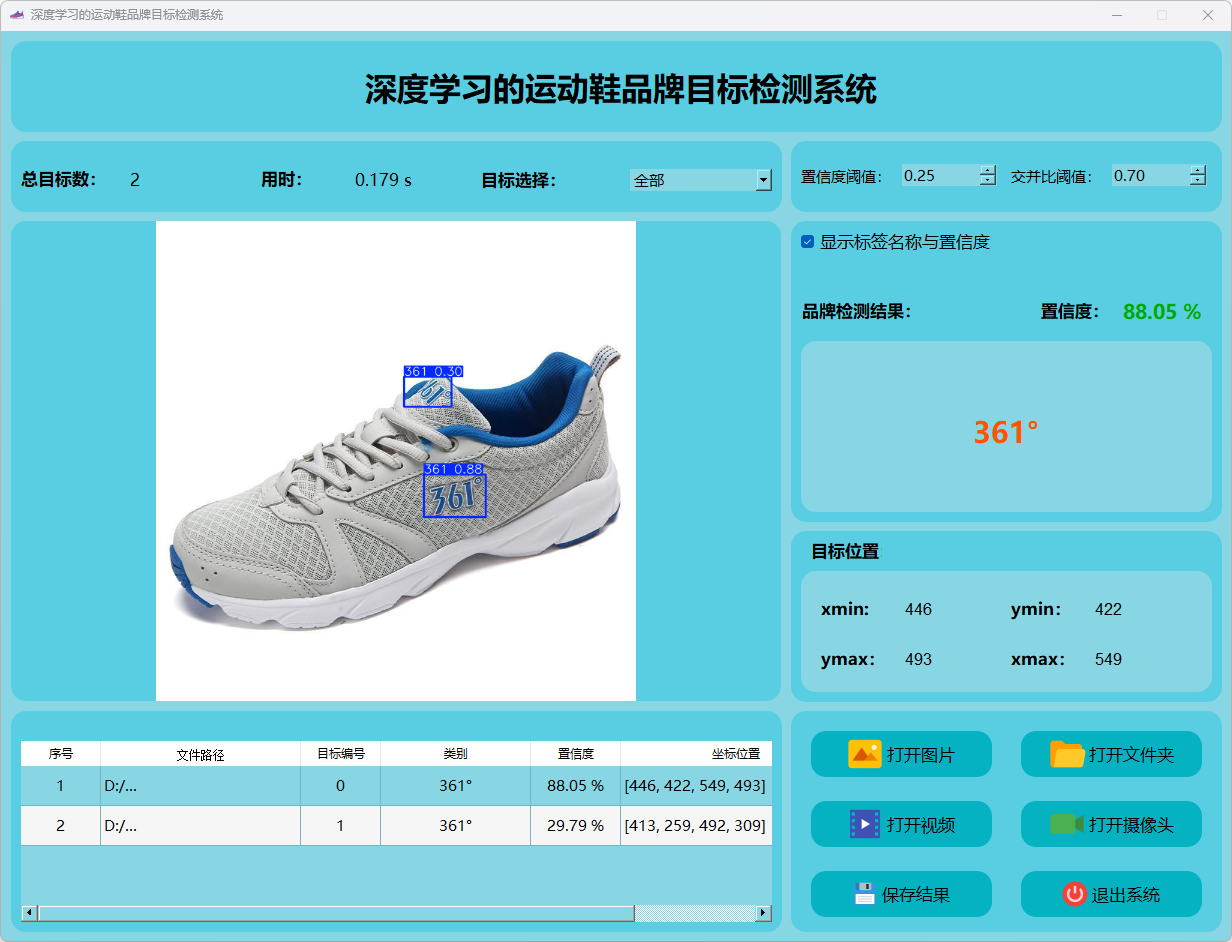The width and height of the screenshot is (1232, 942).
Task: Click the 打开视频 button
Action: [x=901, y=824]
